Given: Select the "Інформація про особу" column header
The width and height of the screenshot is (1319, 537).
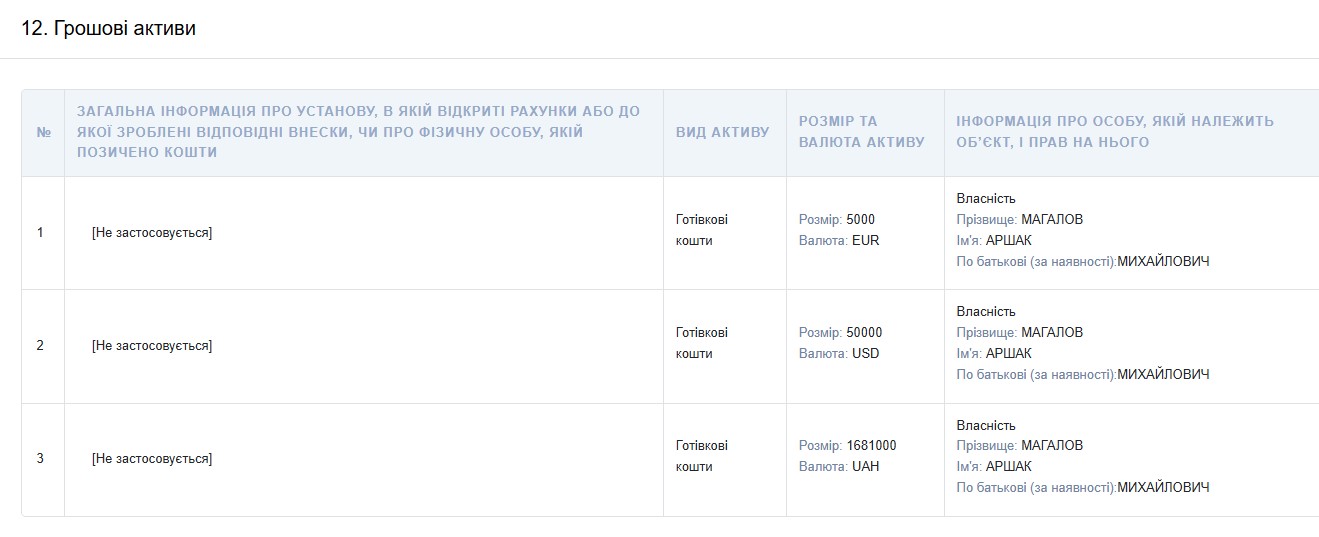Looking at the screenshot, I should coord(1115,132).
